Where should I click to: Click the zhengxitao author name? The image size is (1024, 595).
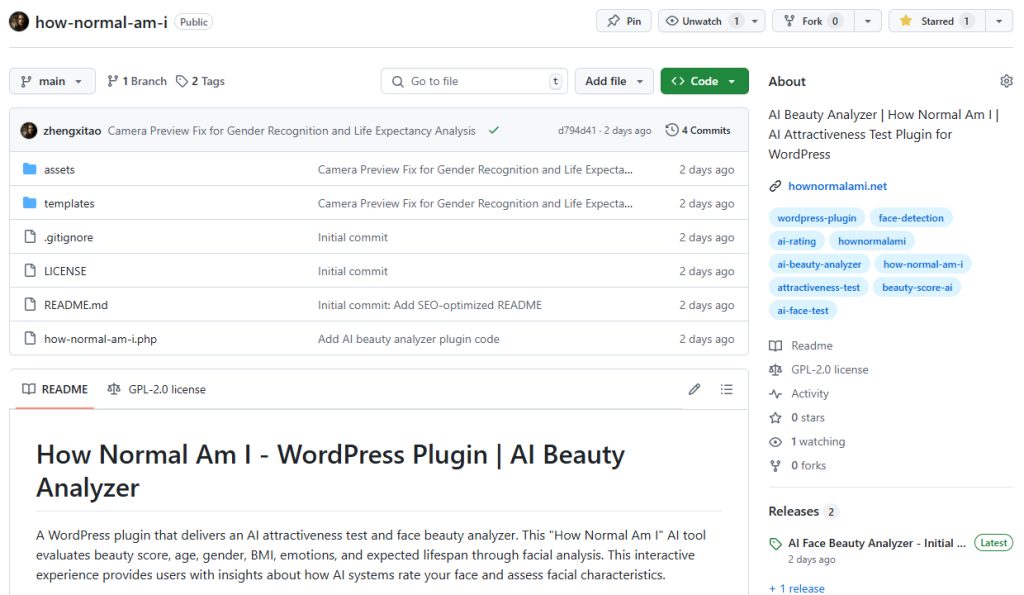pyautogui.click(x=72, y=131)
